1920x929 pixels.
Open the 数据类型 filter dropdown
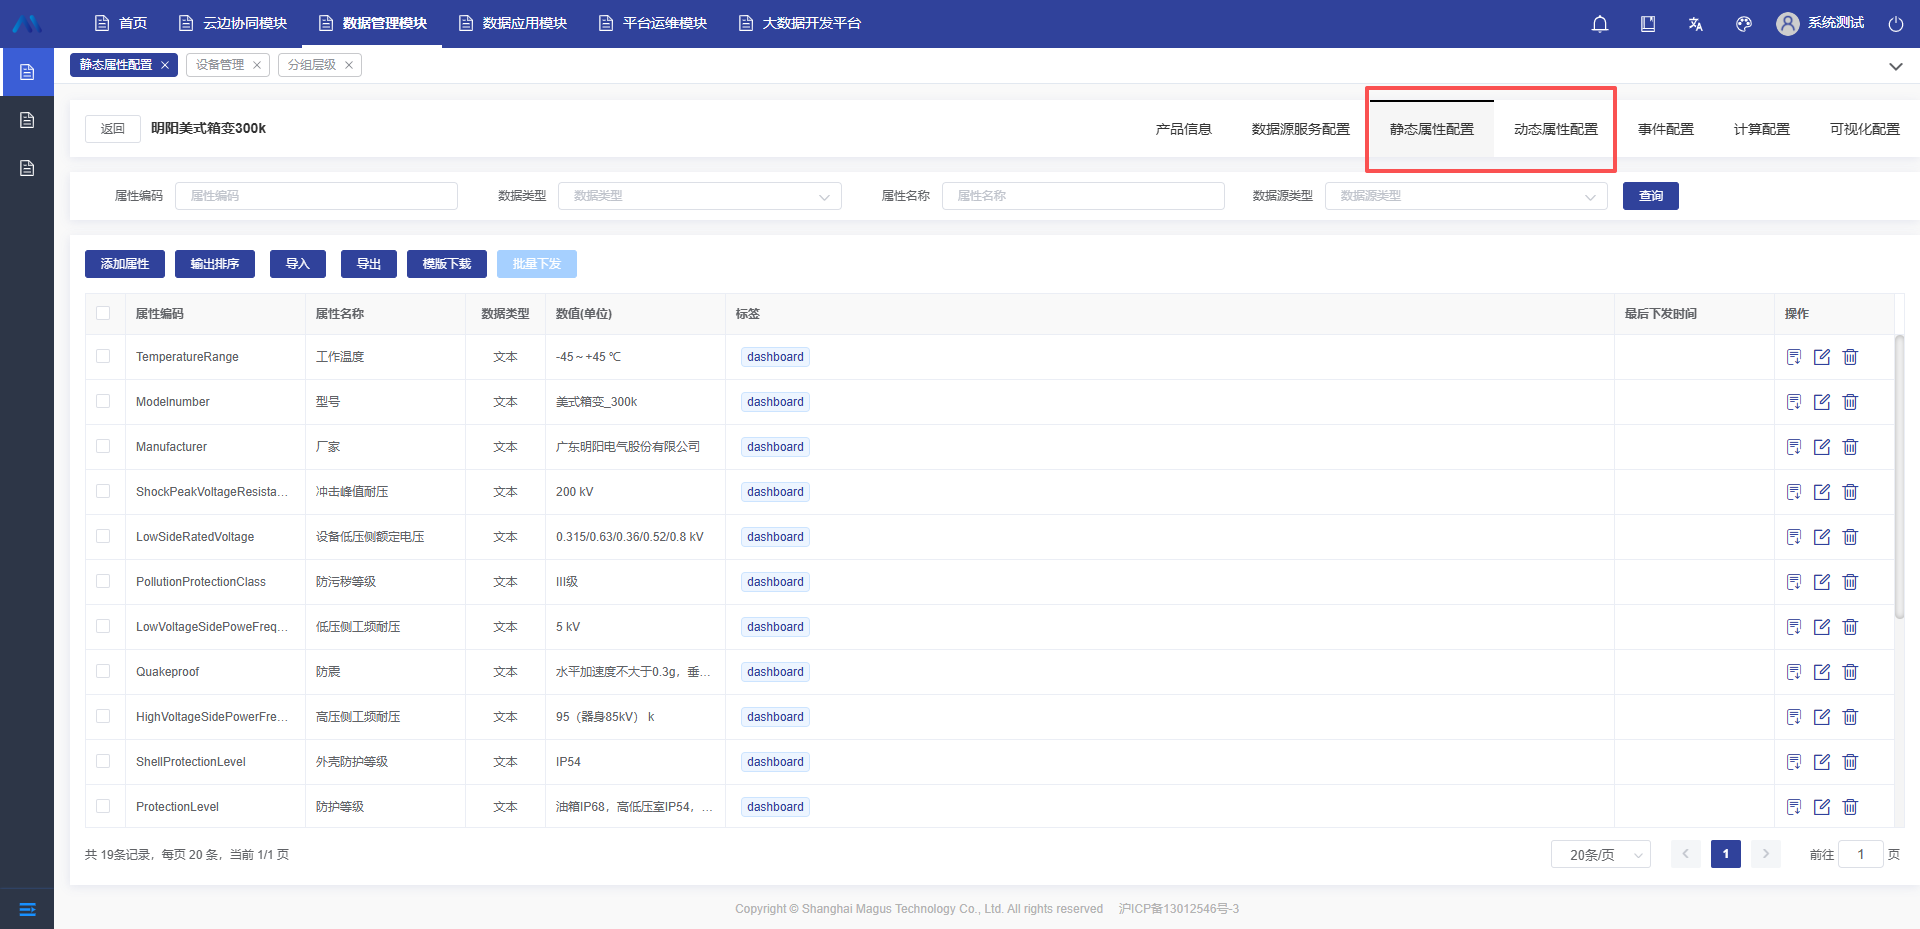[x=699, y=196]
